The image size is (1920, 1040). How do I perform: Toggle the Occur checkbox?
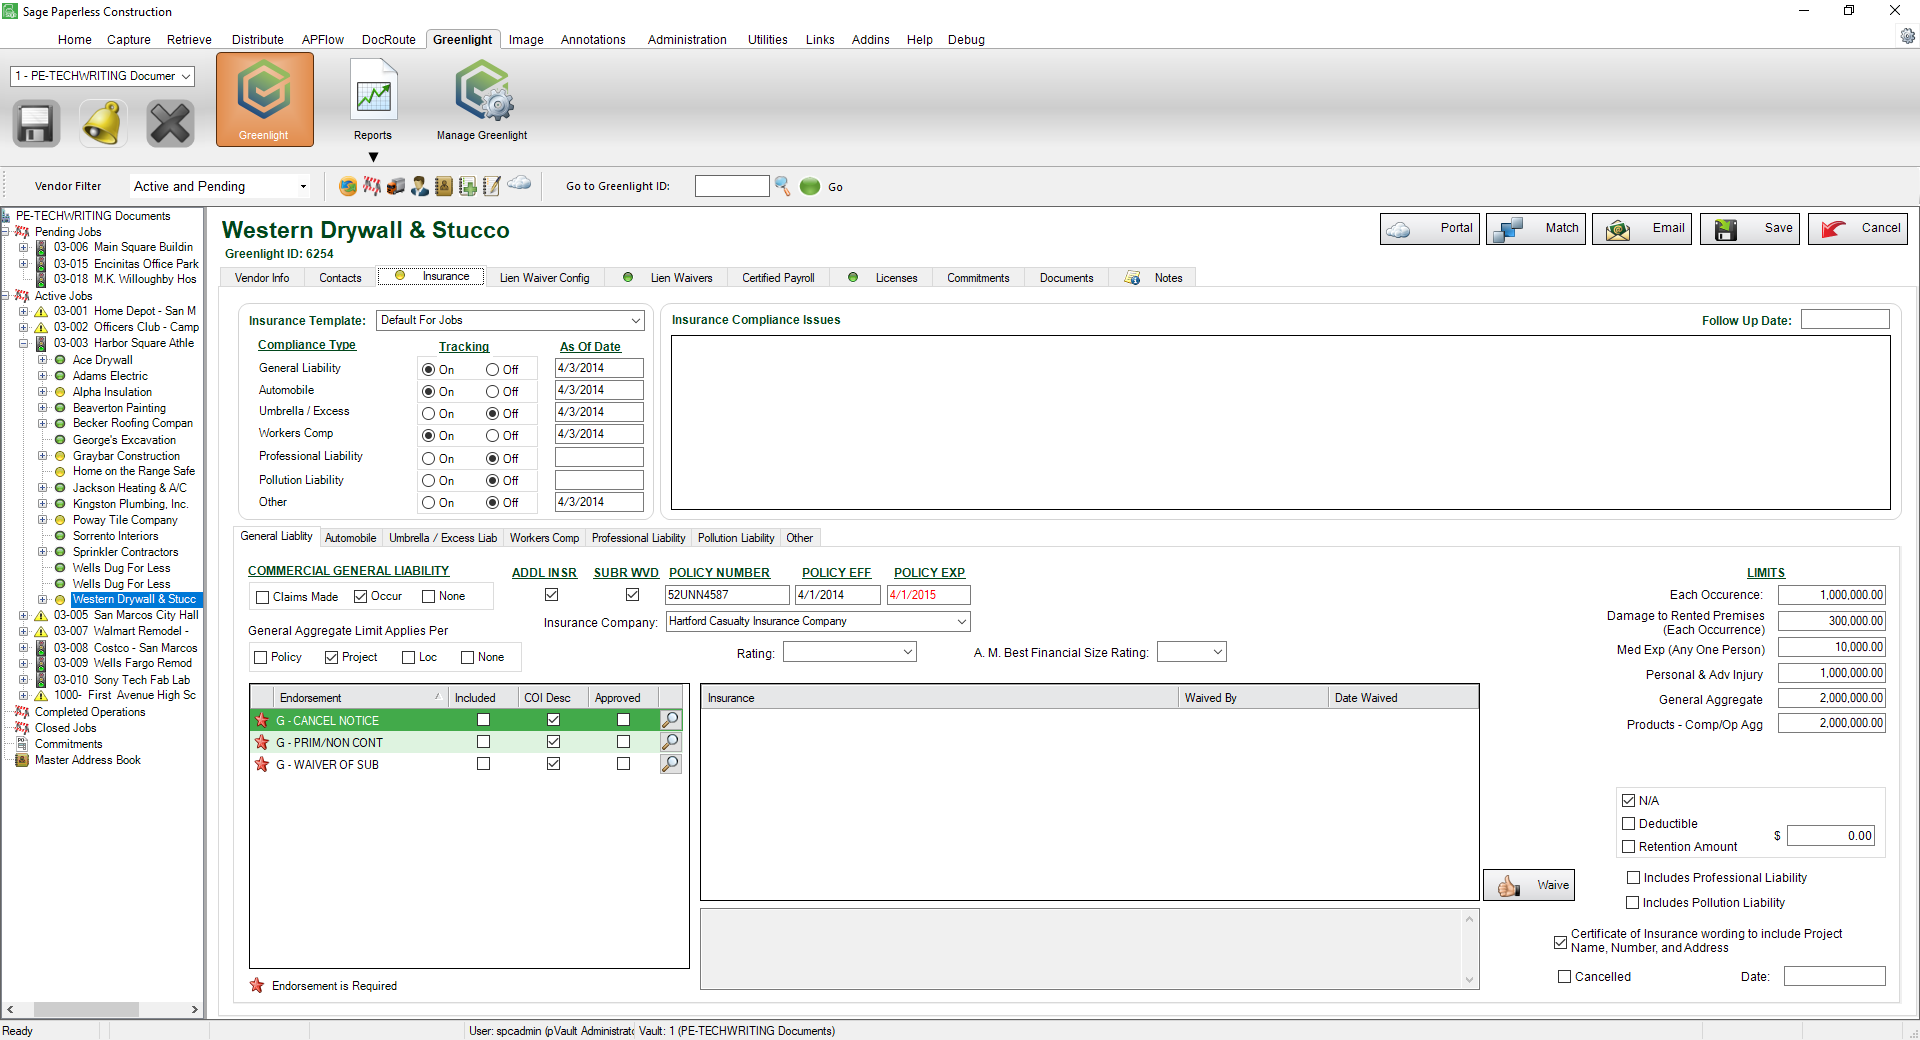click(x=361, y=597)
